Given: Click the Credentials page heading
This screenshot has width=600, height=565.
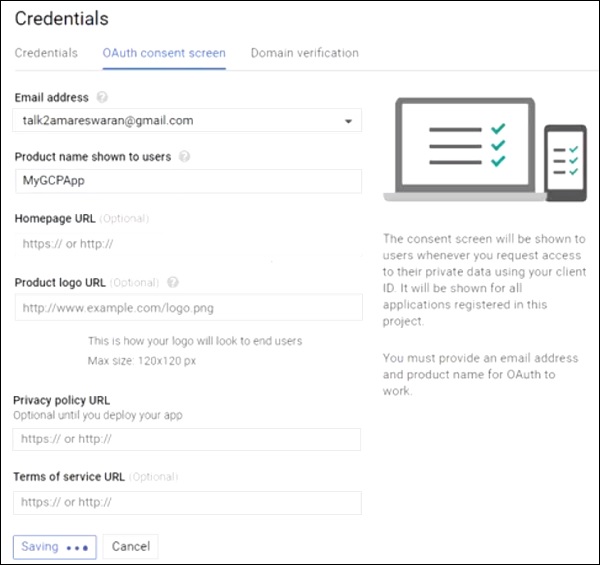Looking at the screenshot, I should coord(61,18).
